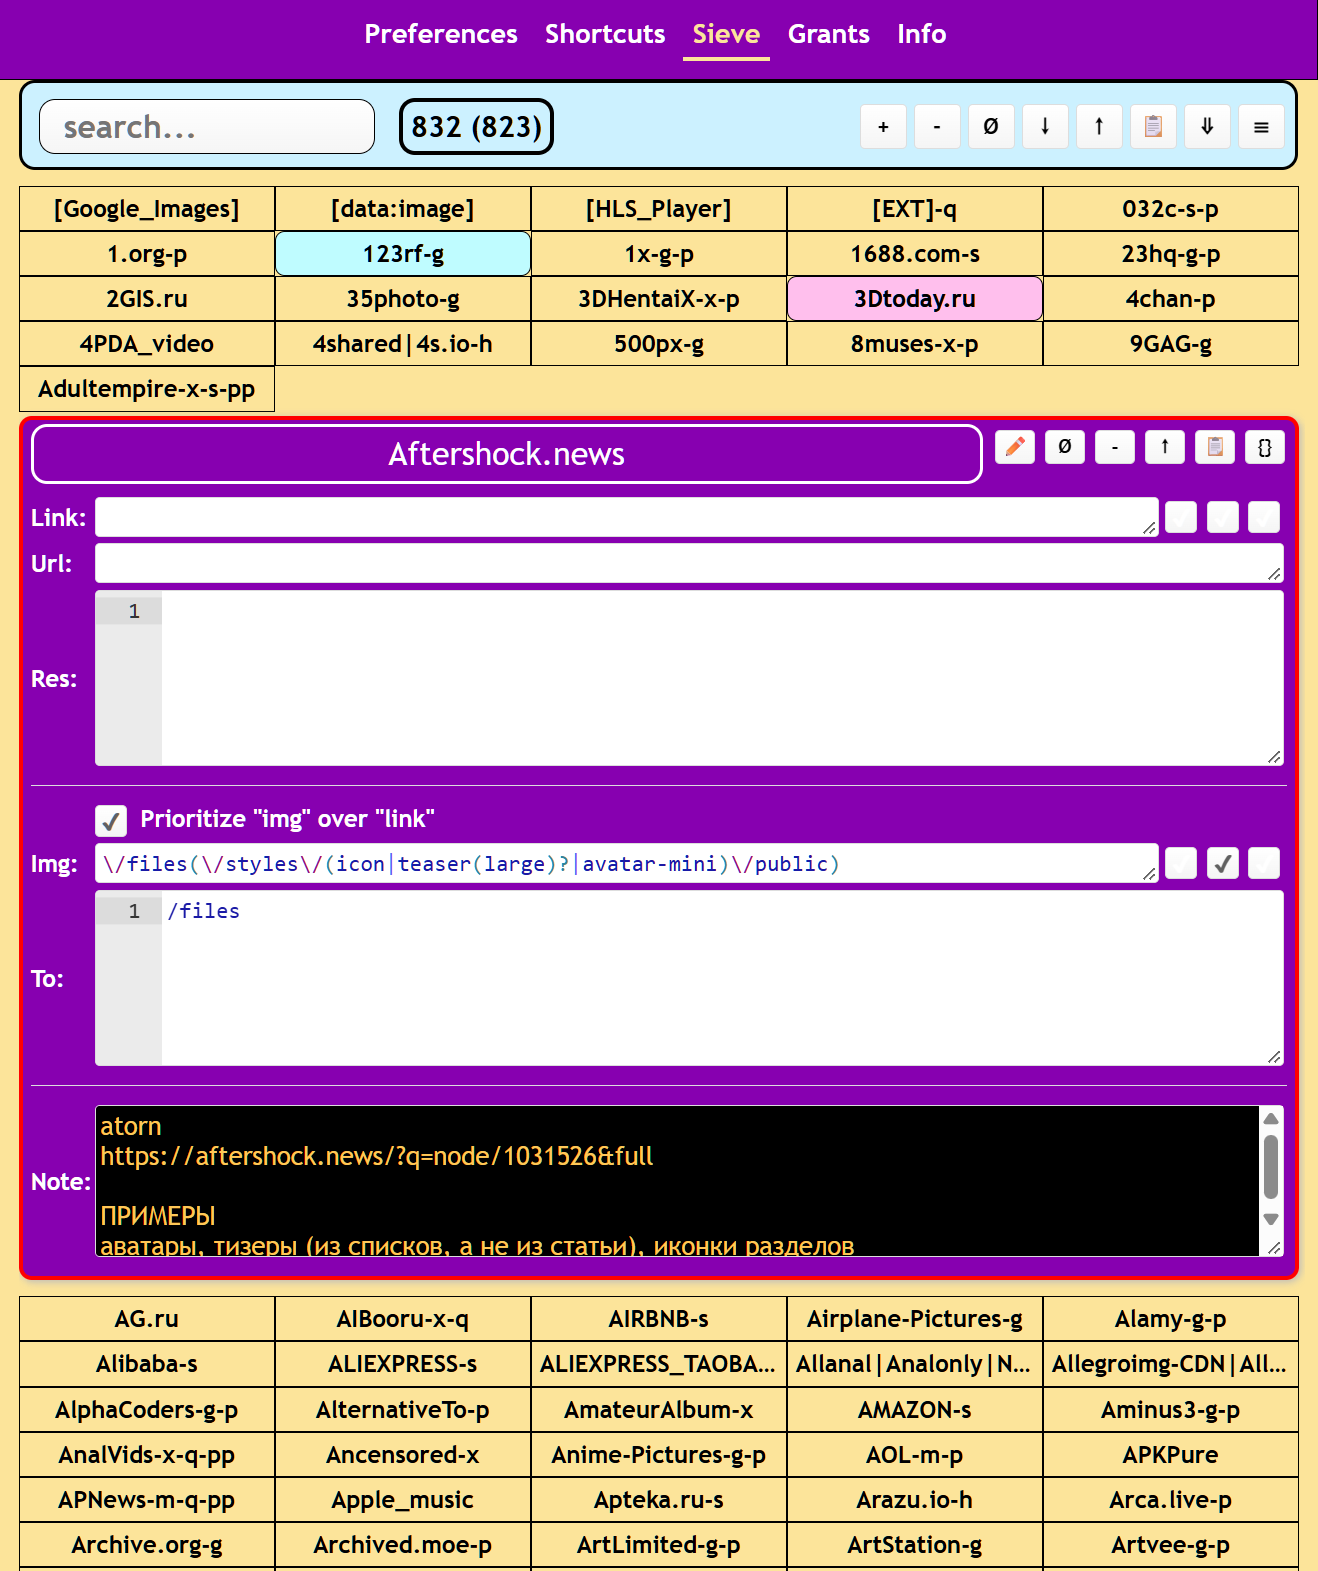
Task: Click the ø disable icon in top toolbar
Action: click(x=991, y=127)
